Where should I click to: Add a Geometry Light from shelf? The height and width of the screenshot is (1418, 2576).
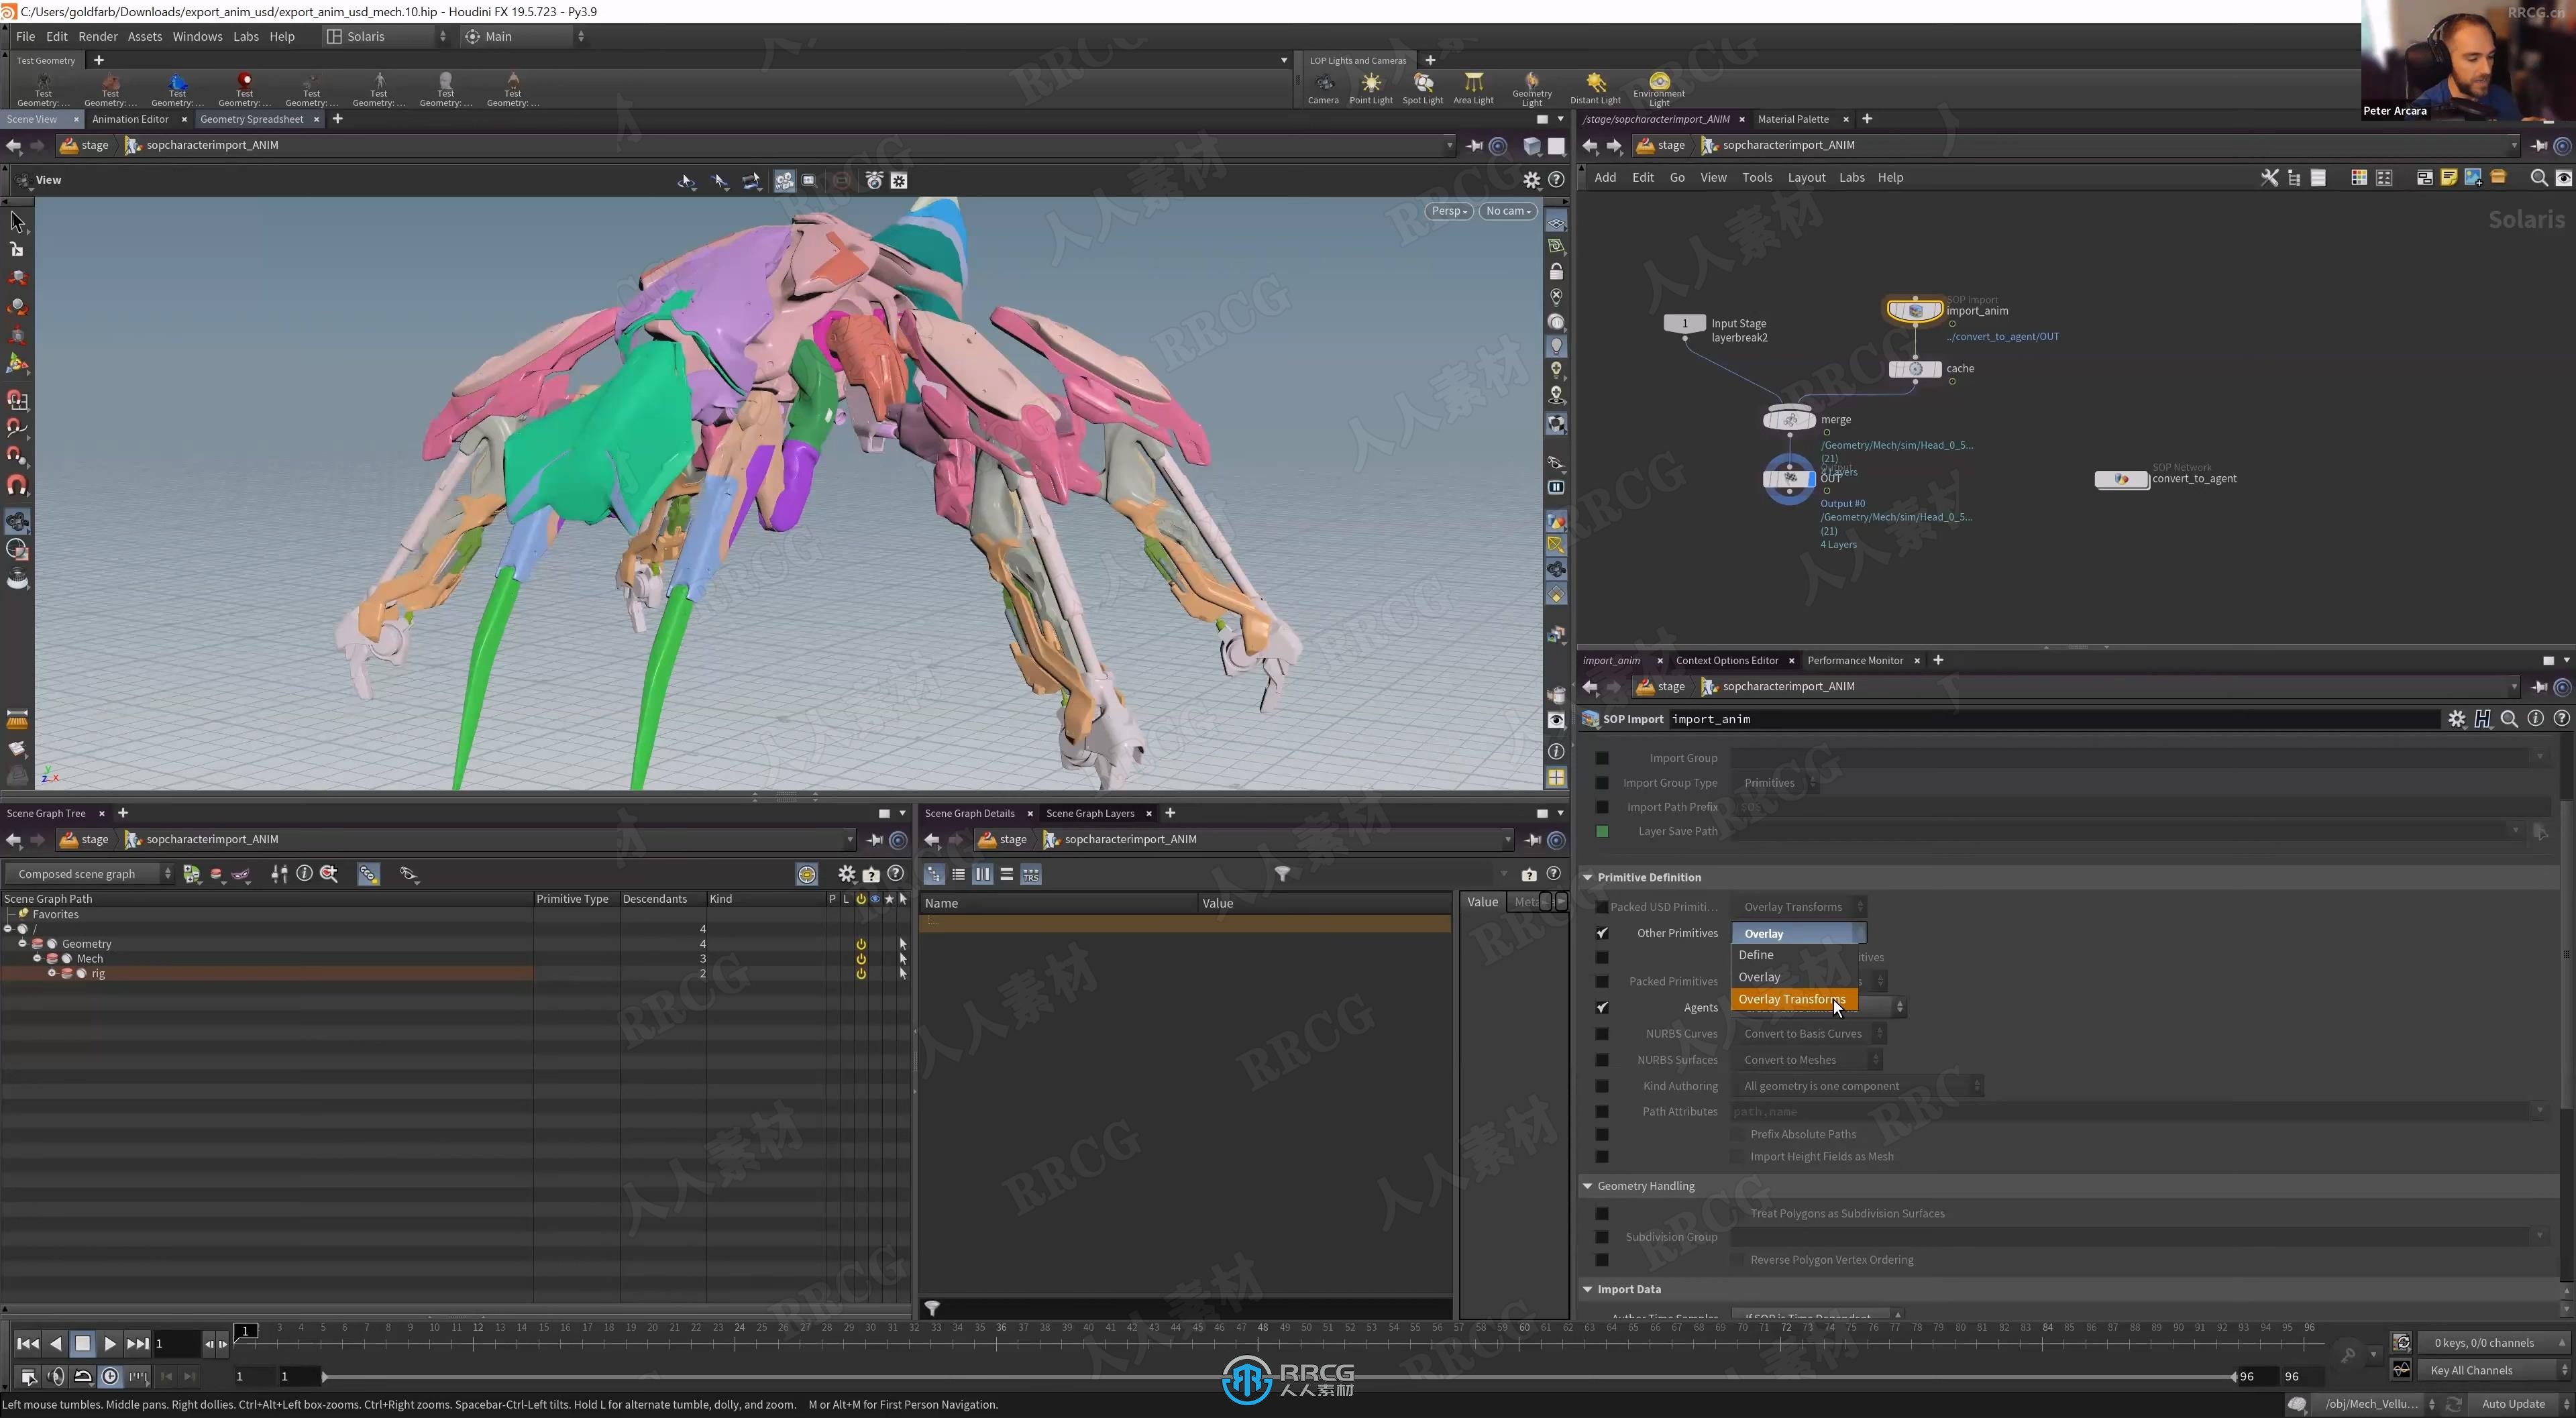pyautogui.click(x=1531, y=89)
